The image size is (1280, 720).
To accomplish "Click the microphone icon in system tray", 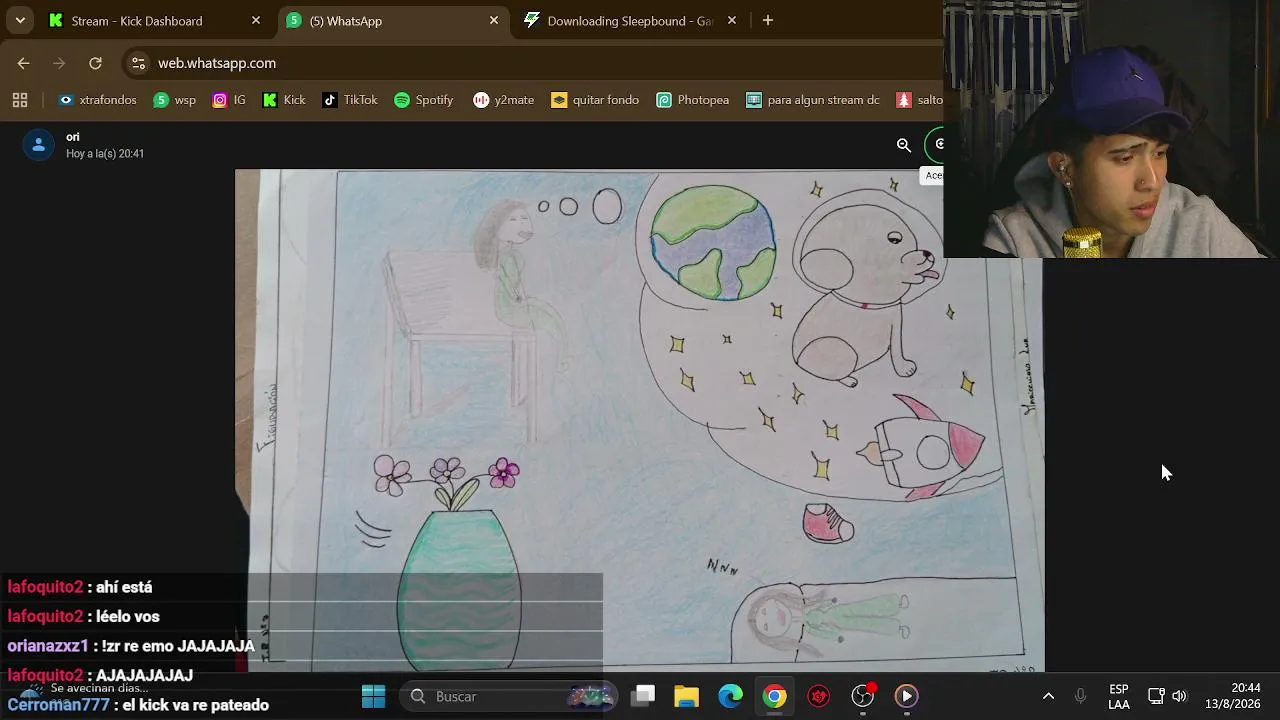I will point(1080,696).
